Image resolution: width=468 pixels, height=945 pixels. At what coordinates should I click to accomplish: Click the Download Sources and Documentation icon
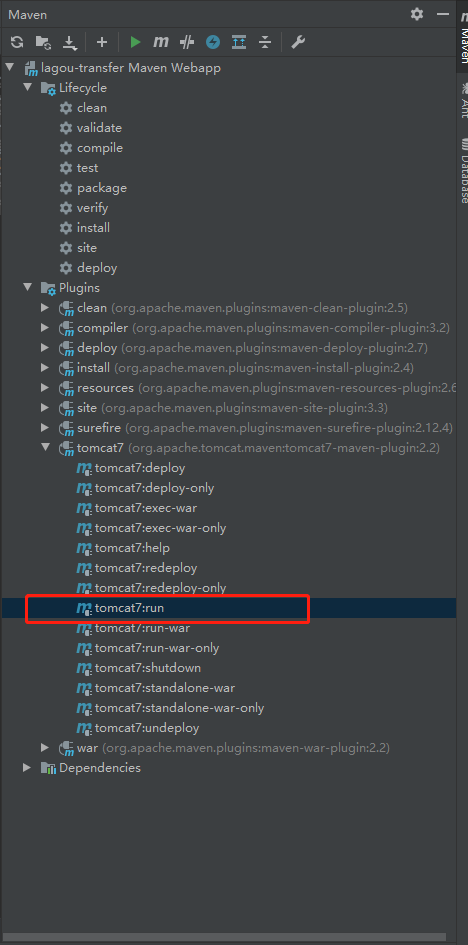(x=70, y=42)
